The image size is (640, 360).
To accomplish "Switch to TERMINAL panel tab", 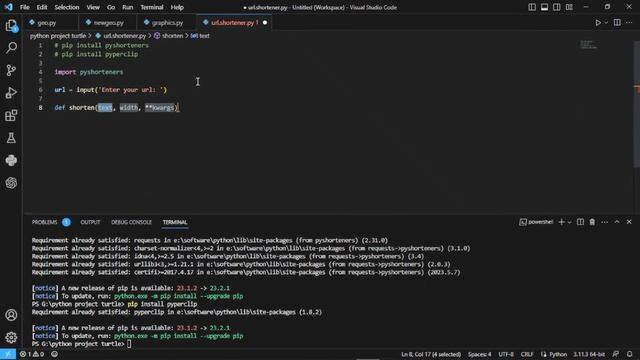I will click(x=175, y=222).
